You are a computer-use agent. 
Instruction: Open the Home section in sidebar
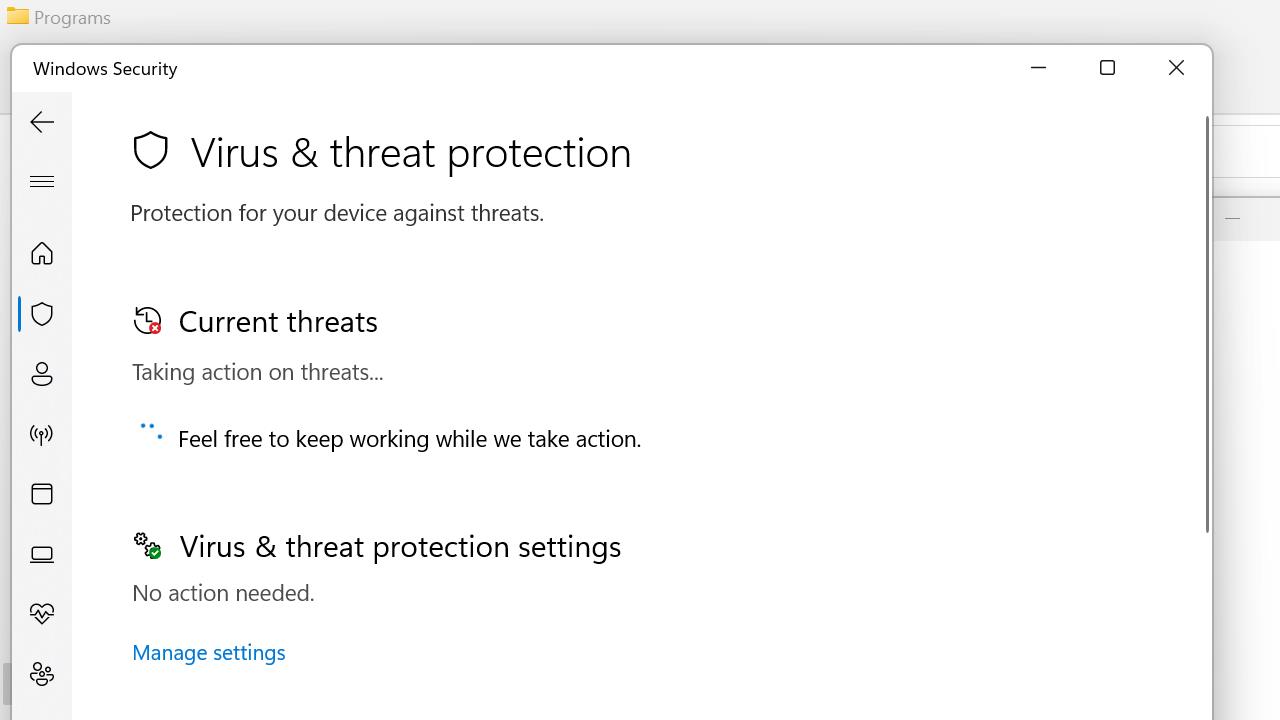(x=42, y=253)
